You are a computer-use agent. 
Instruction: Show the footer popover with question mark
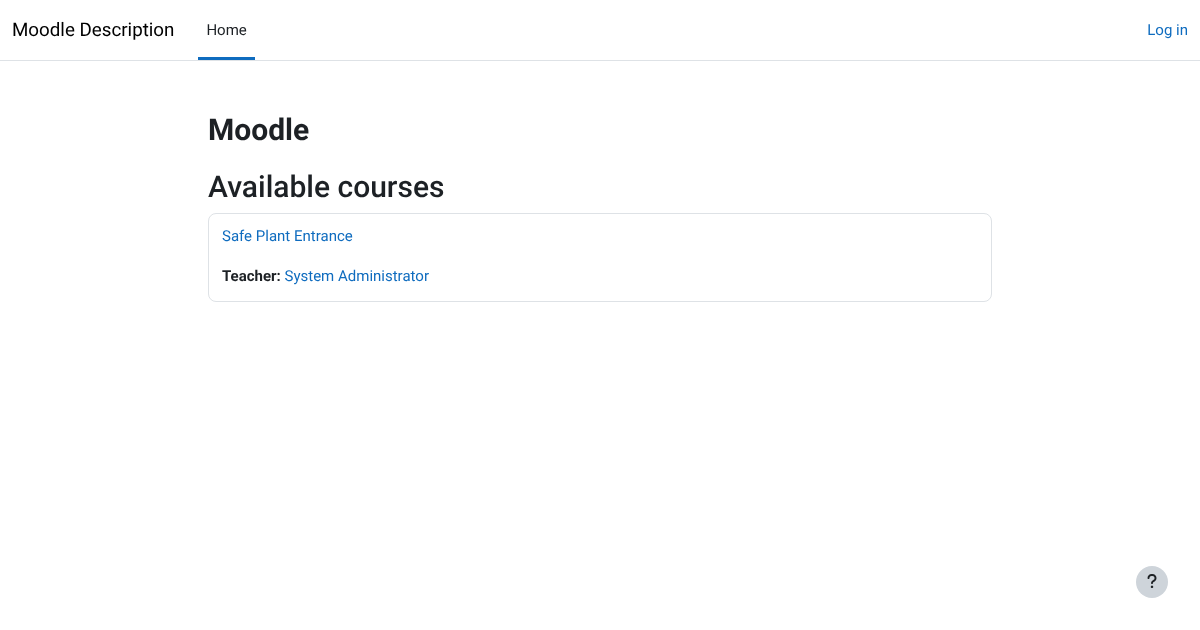1151,582
